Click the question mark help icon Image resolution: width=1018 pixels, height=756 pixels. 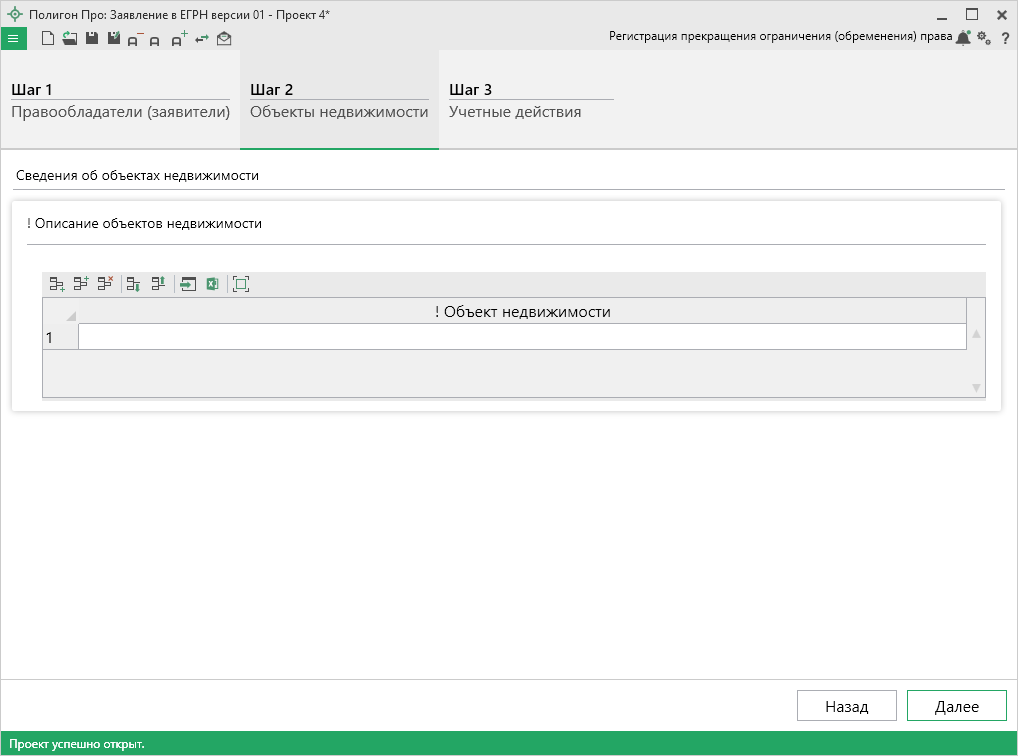pyautogui.click(x=1005, y=38)
